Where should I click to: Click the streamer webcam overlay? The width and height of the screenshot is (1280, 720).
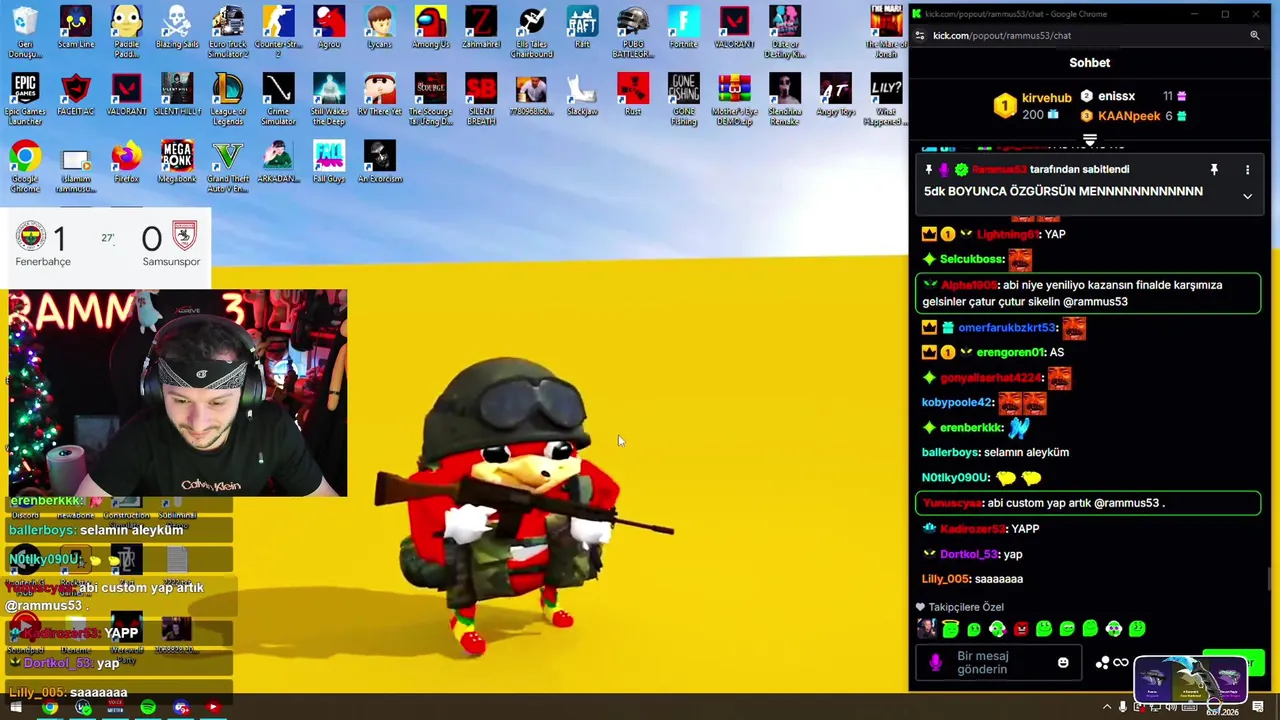tap(177, 393)
